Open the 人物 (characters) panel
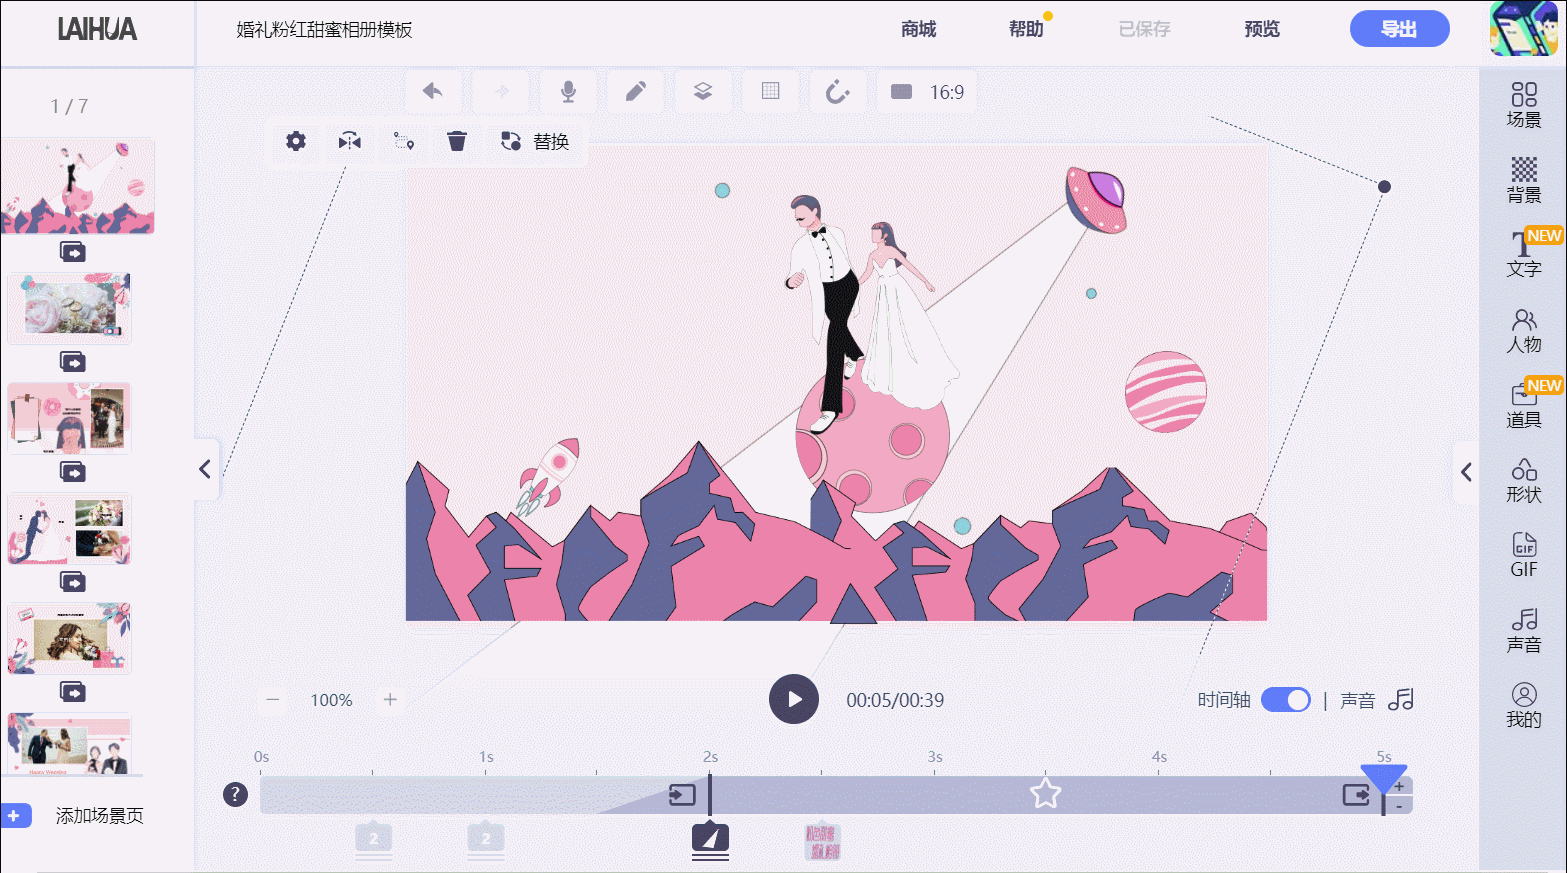Image resolution: width=1567 pixels, height=873 pixels. coord(1523,331)
